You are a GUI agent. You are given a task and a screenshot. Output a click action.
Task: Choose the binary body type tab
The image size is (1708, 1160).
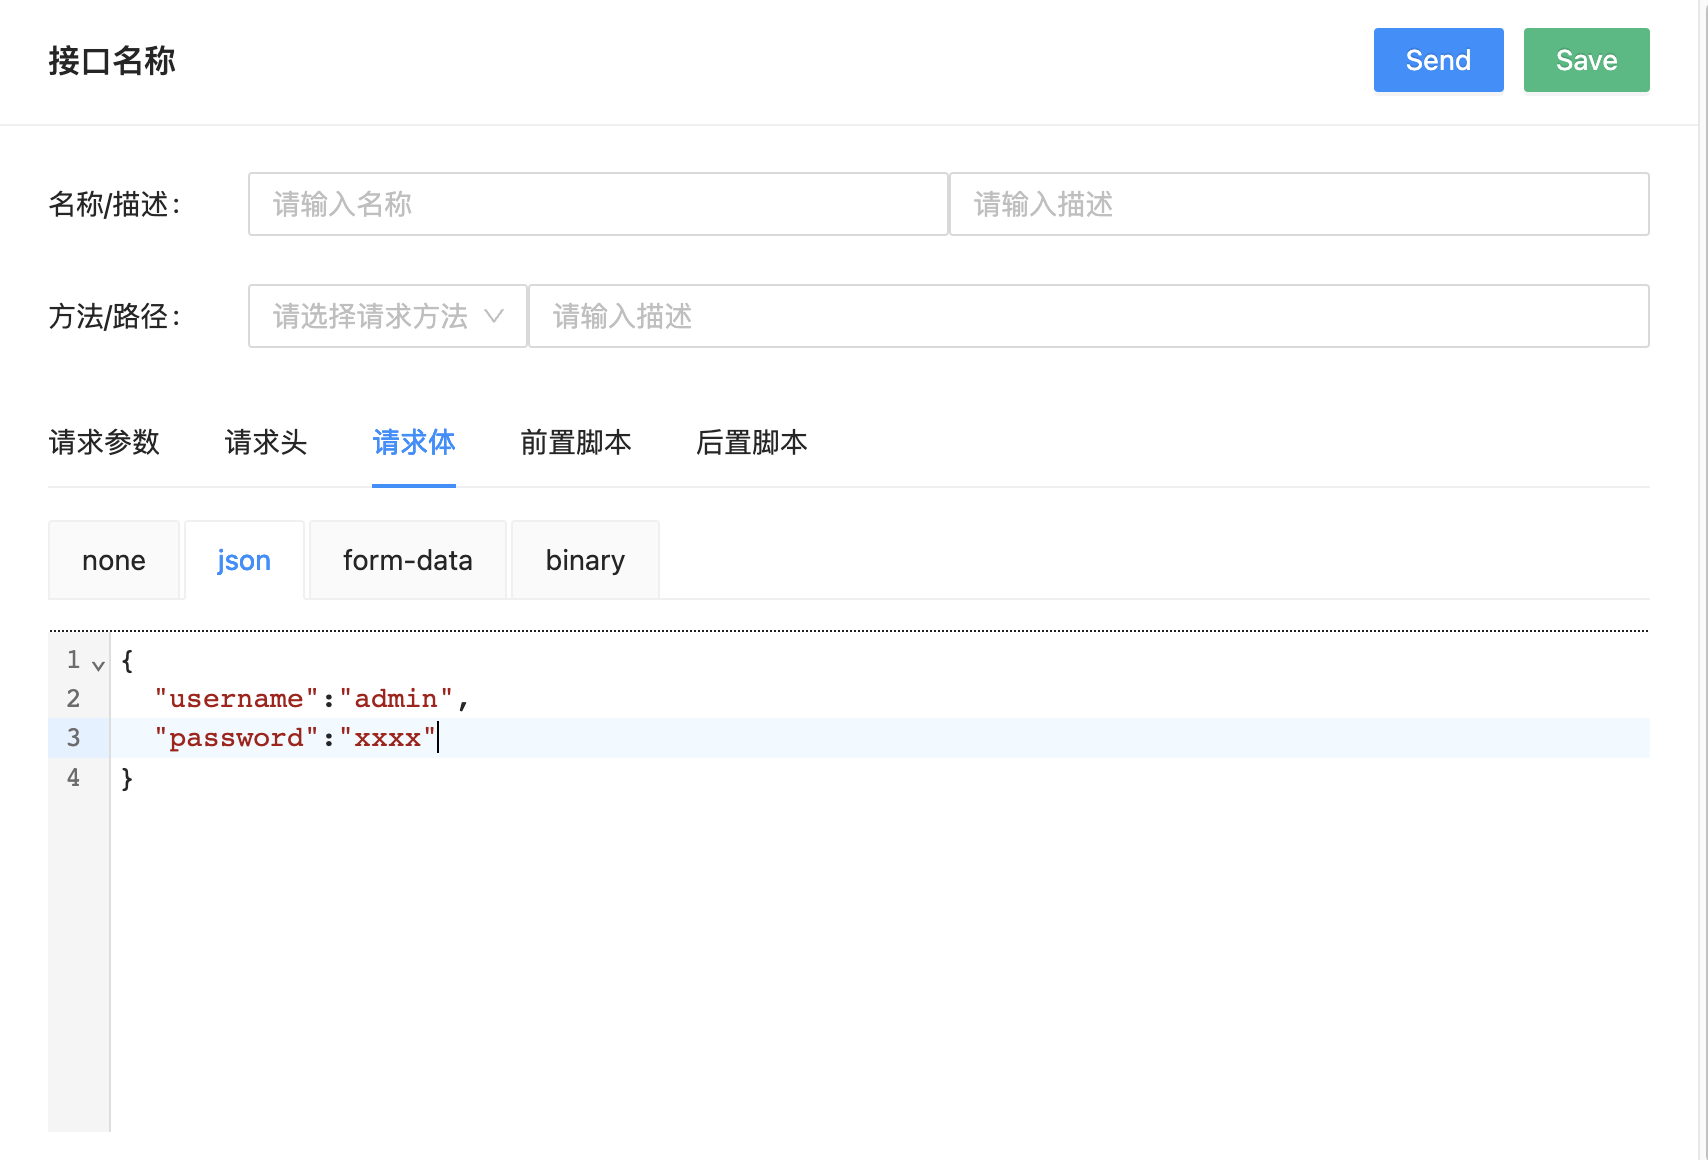pos(585,560)
